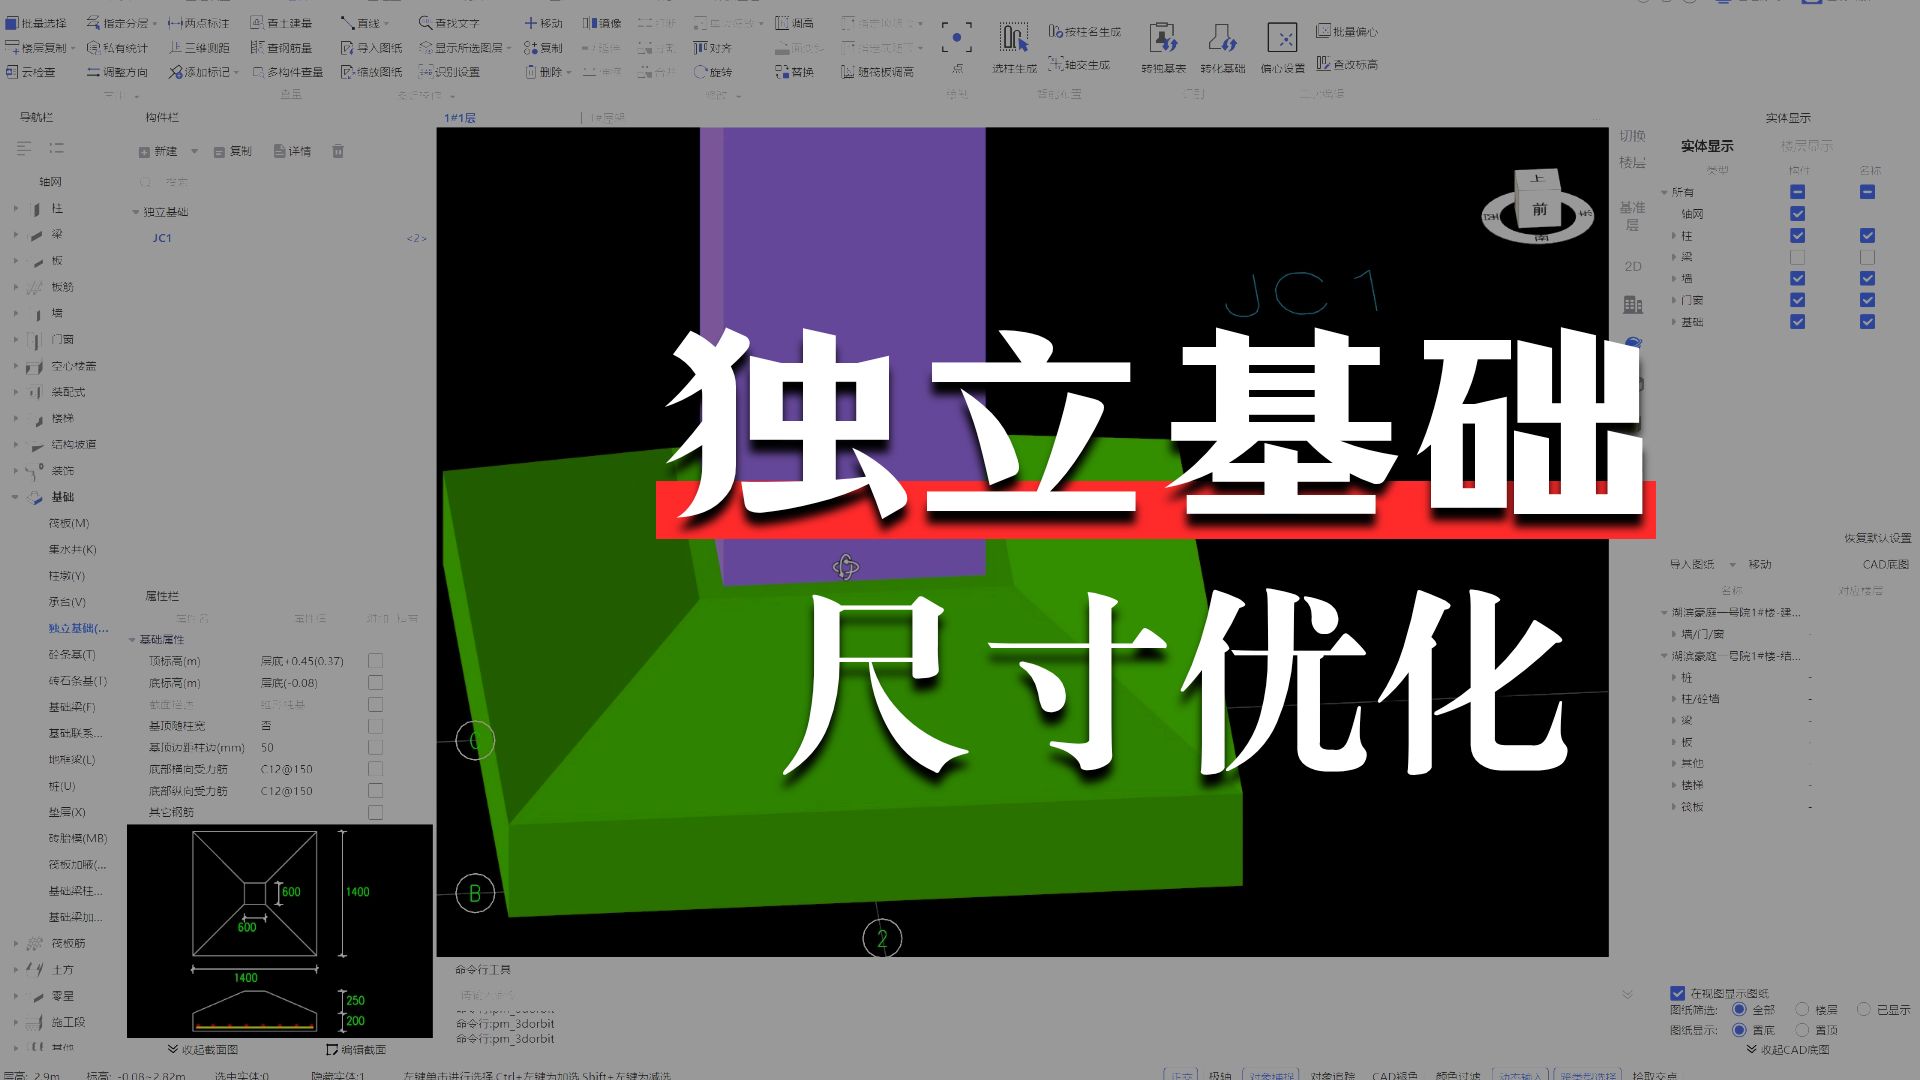
Task: Click the 复制 copy tool in the ribbon
Action: pyautogui.click(x=543, y=47)
